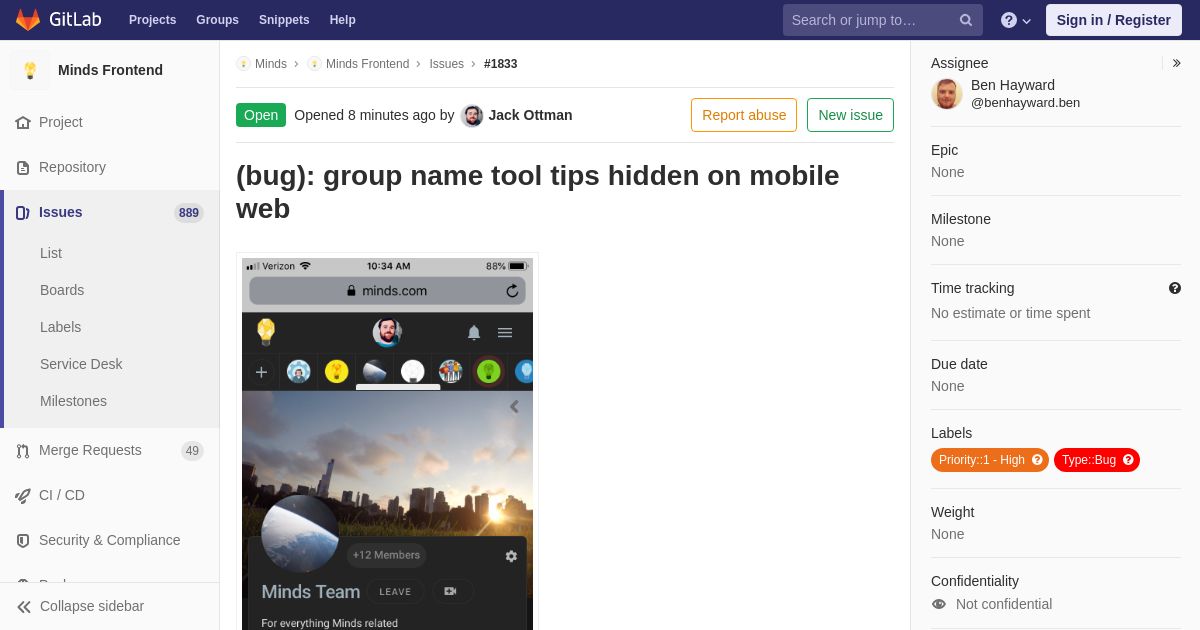This screenshot has width=1200, height=630.
Task: Click the GitLab logo in the header
Action: (56, 20)
